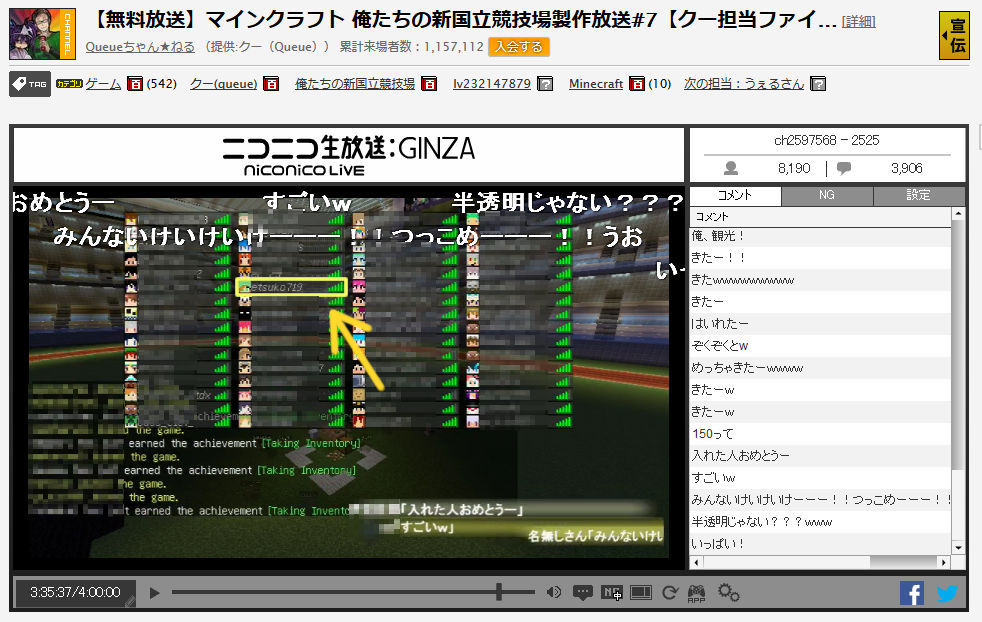Switch to the NG tab

[x=827, y=195]
